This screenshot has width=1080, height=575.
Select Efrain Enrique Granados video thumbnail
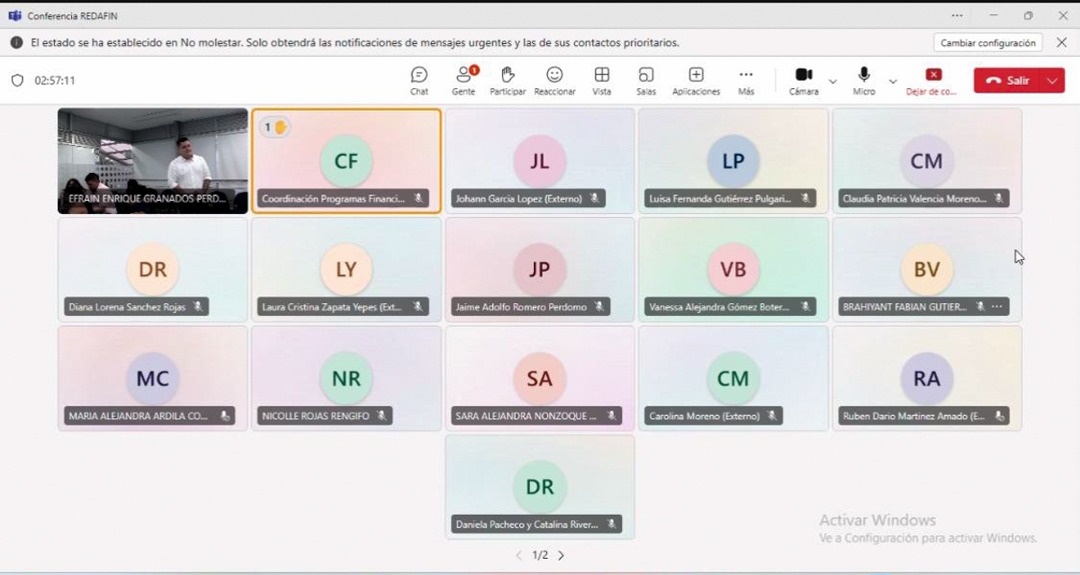[153, 160]
